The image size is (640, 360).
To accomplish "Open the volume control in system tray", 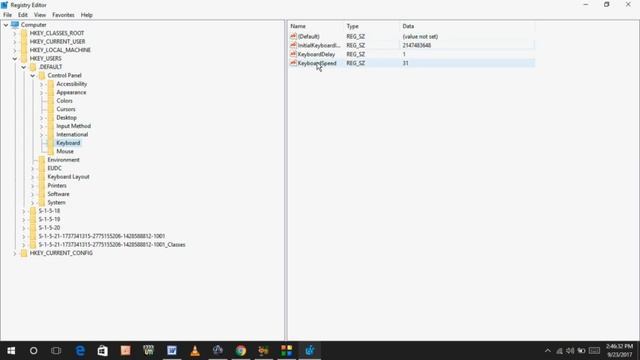I will pos(570,351).
